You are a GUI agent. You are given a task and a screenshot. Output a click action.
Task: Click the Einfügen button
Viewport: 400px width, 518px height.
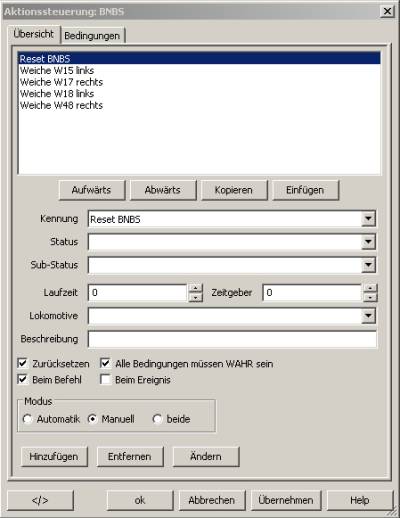[305, 190]
